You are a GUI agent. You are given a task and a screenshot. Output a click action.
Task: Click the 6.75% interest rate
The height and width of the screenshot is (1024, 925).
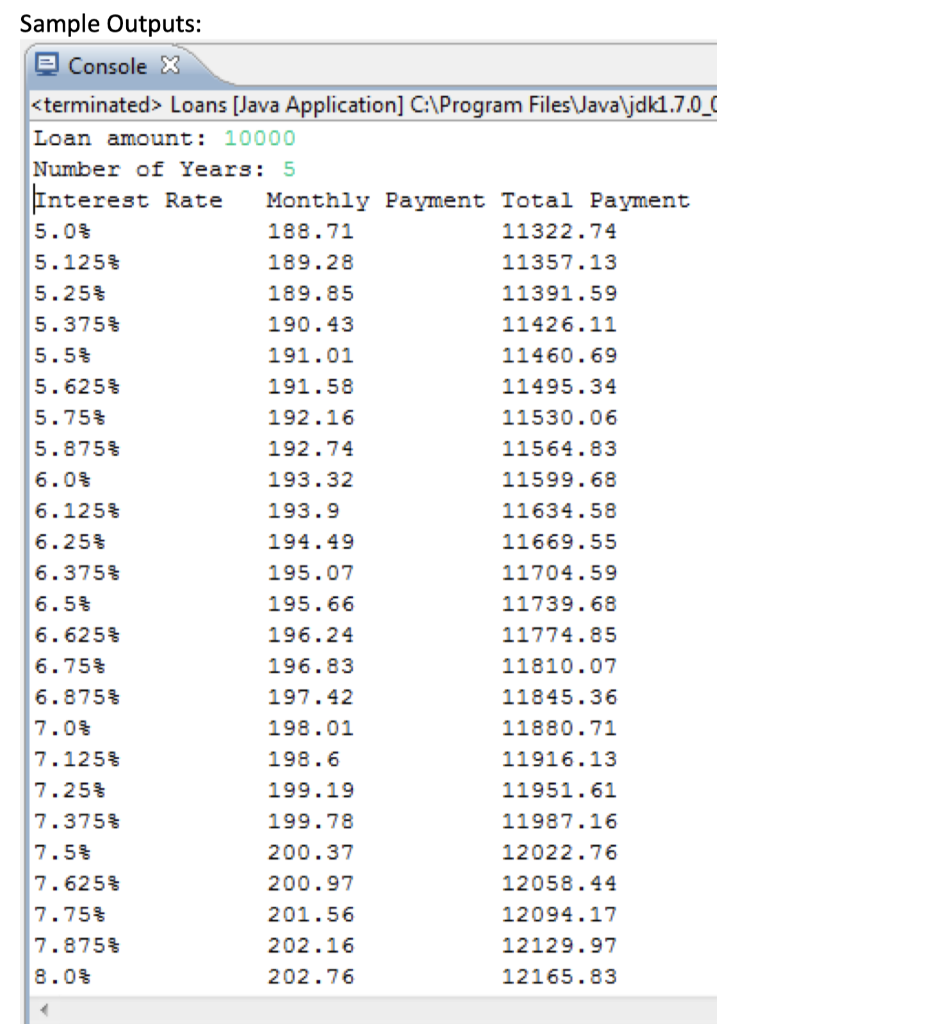point(69,665)
